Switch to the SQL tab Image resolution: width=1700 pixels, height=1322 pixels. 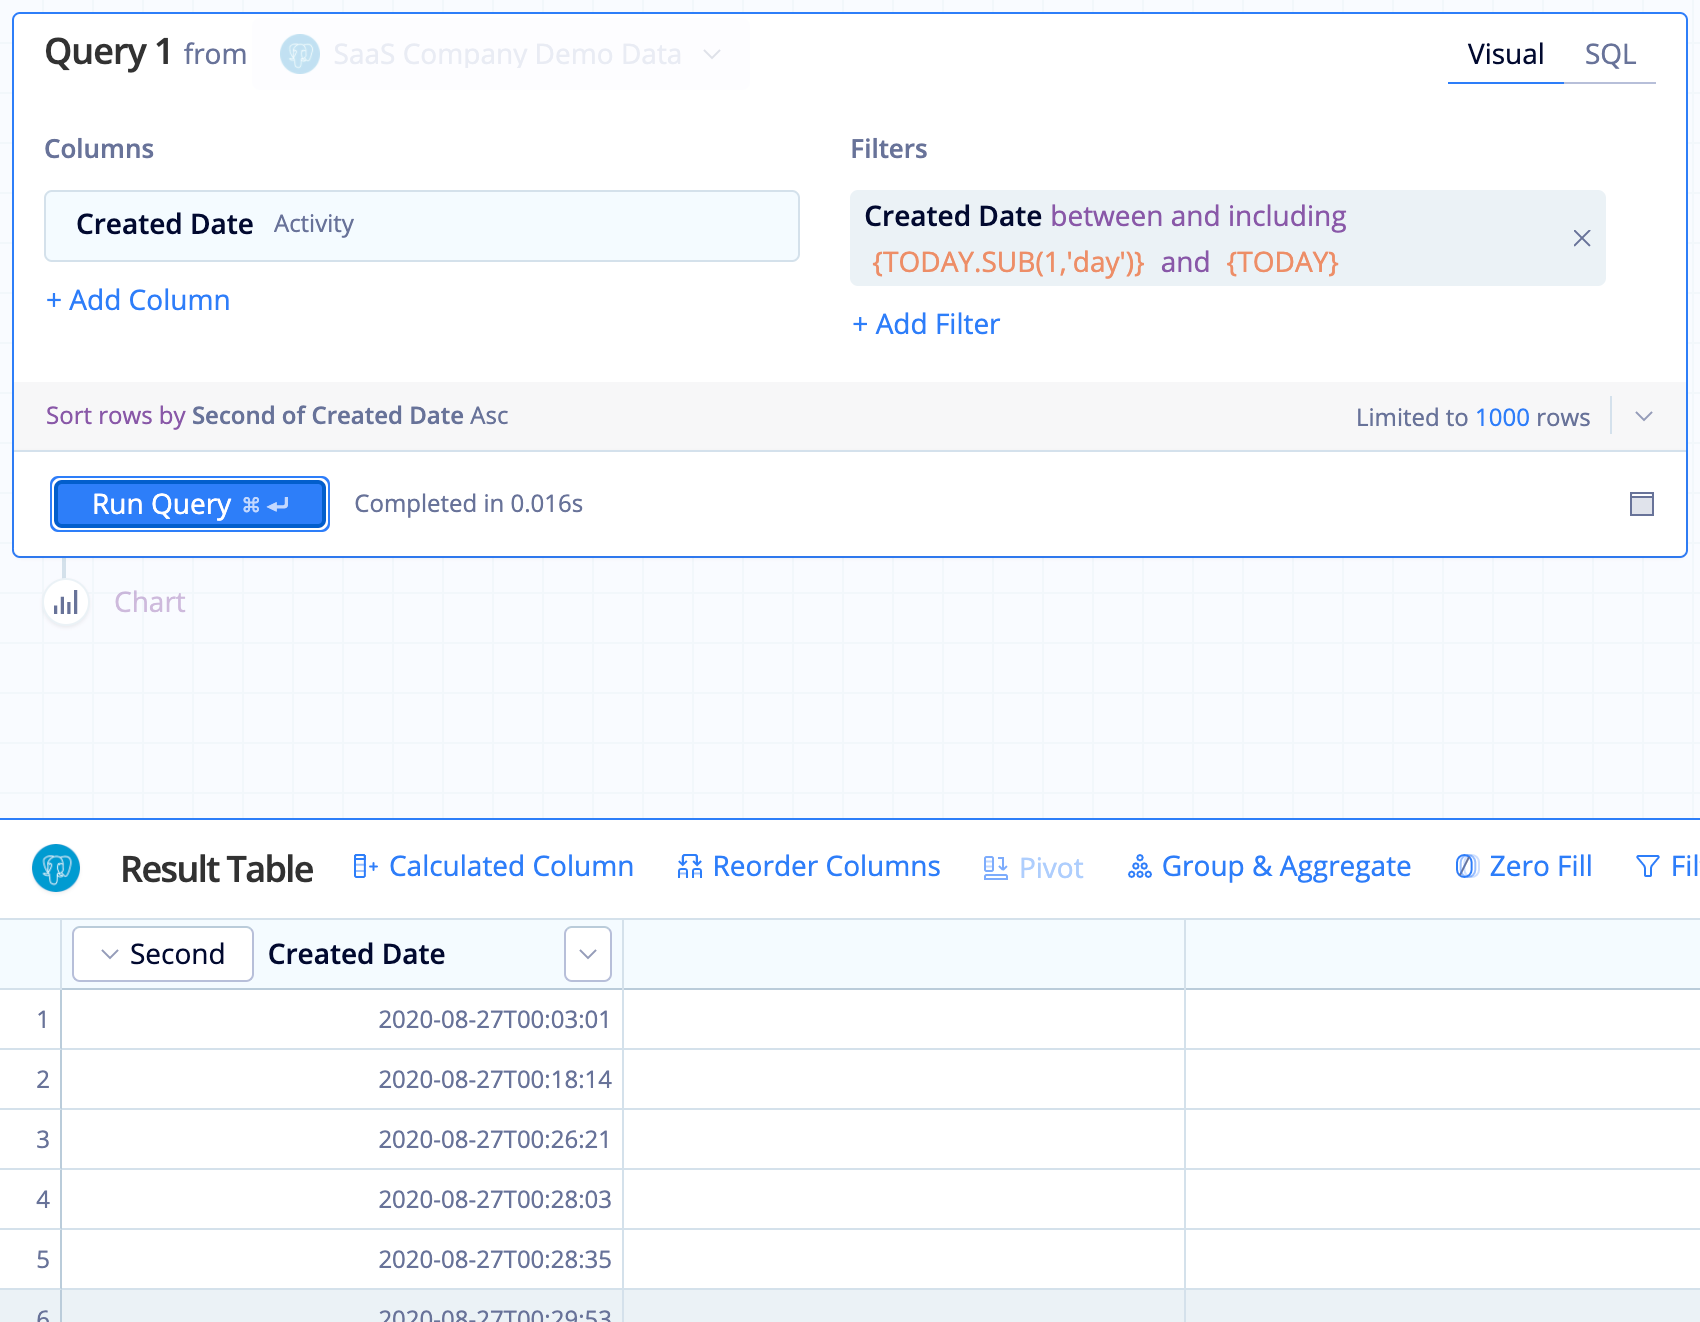1610,54
